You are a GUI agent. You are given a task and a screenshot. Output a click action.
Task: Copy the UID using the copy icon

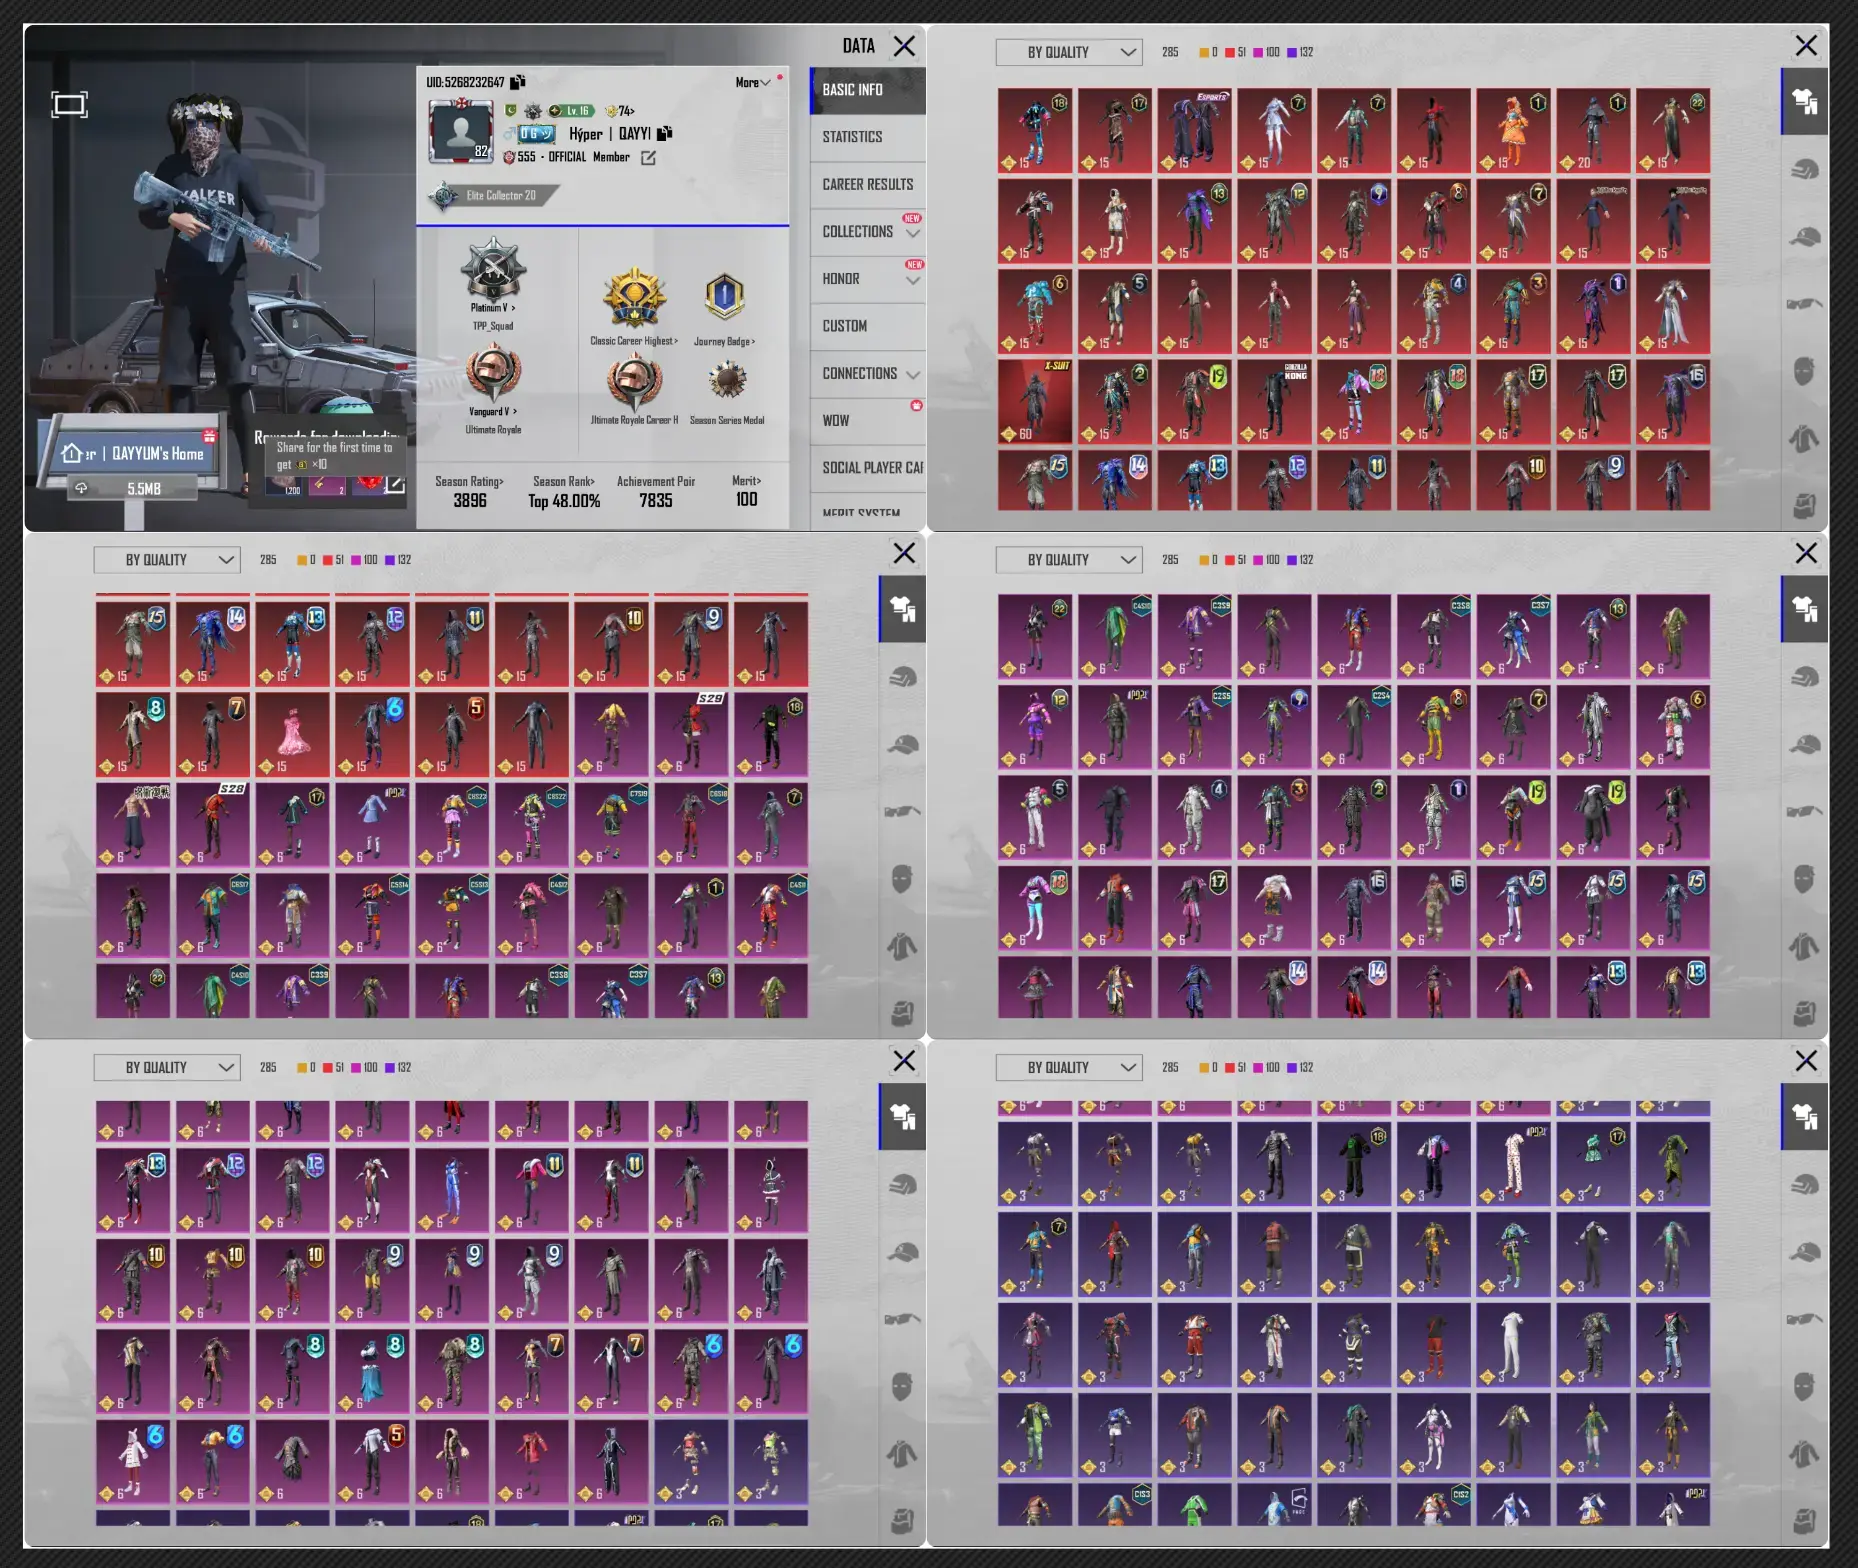[517, 82]
